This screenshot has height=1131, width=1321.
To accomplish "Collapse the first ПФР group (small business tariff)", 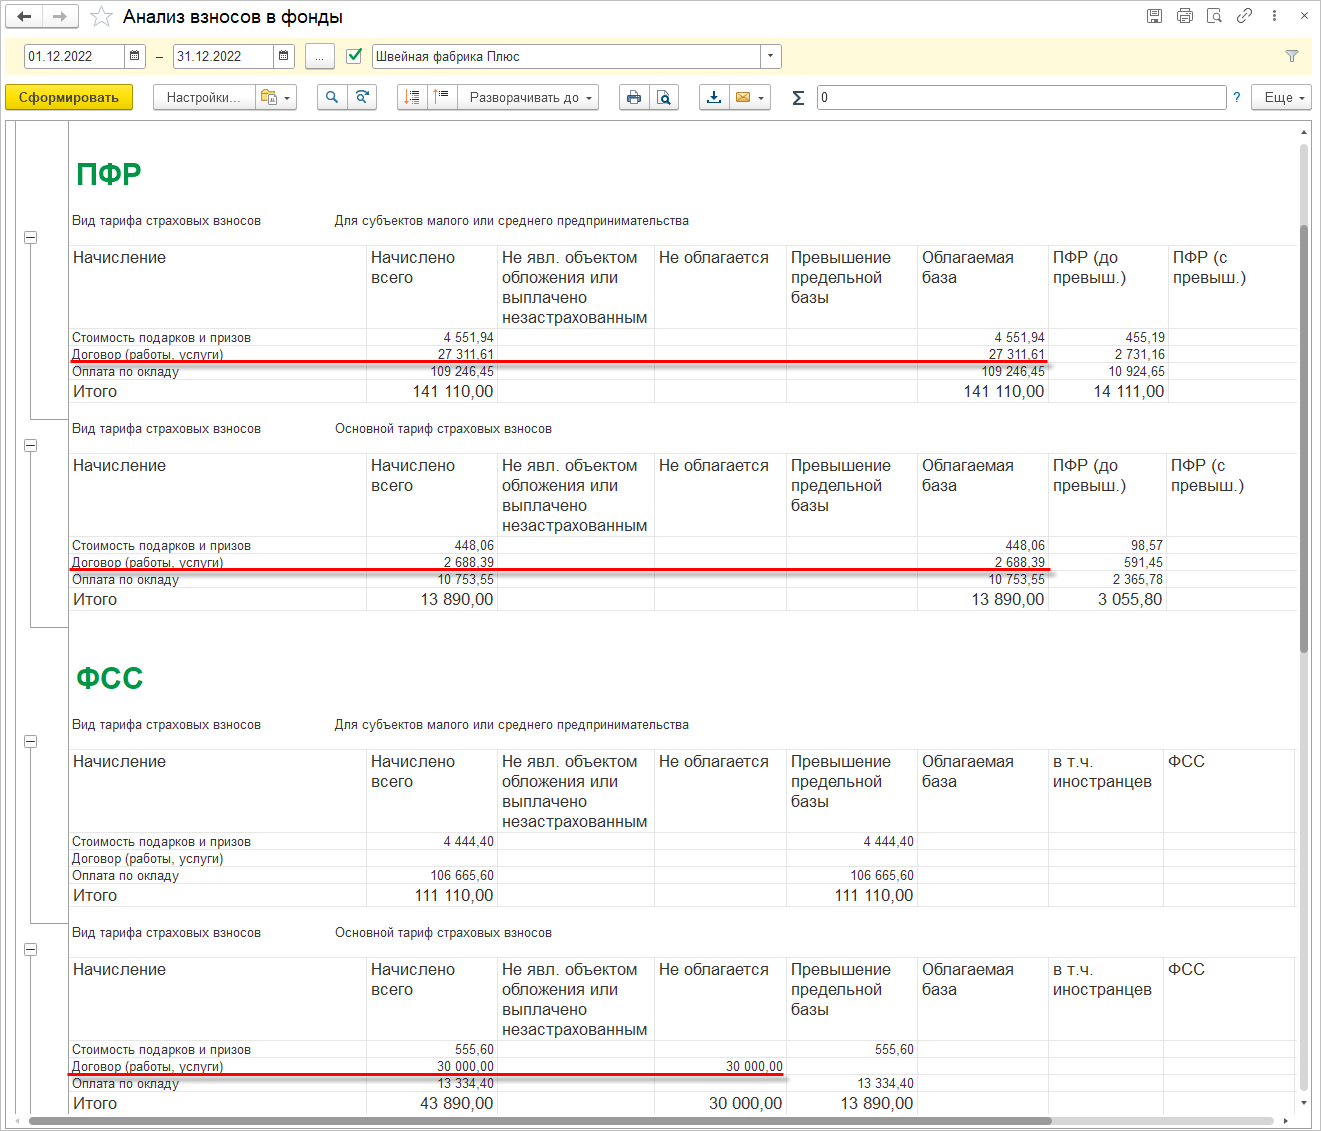I will (30, 238).
